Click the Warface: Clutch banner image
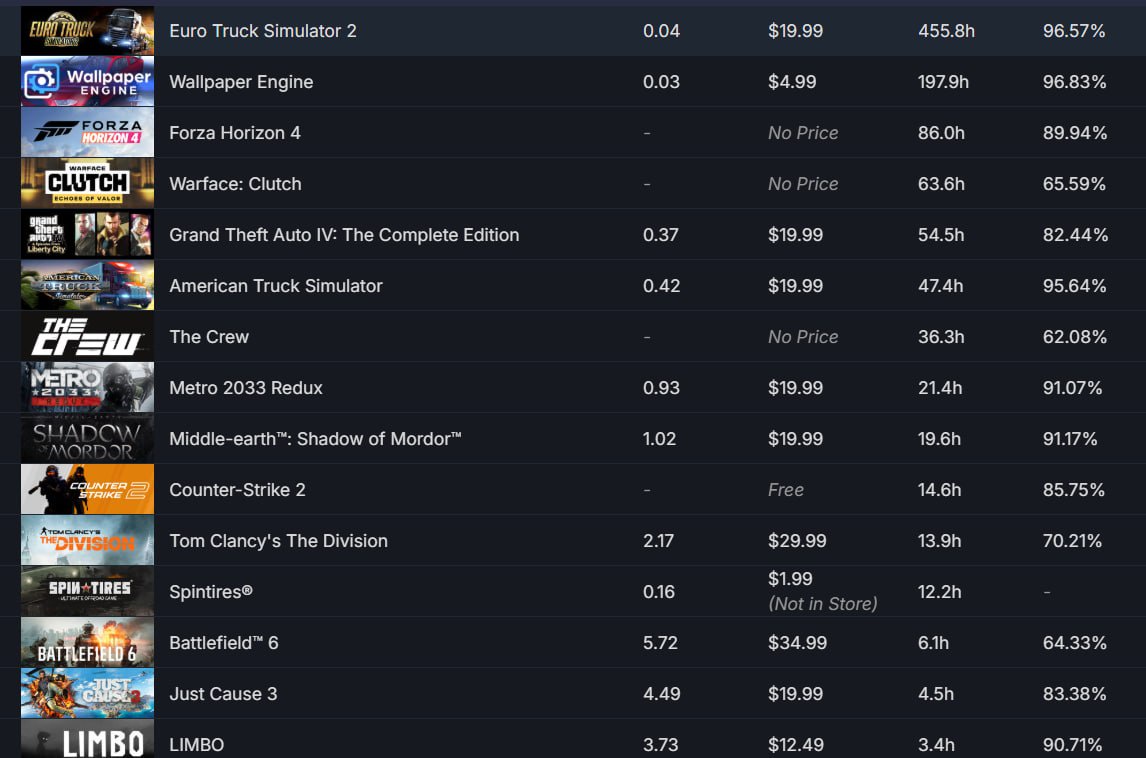Image resolution: width=1146 pixels, height=758 pixels. tap(87, 183)
